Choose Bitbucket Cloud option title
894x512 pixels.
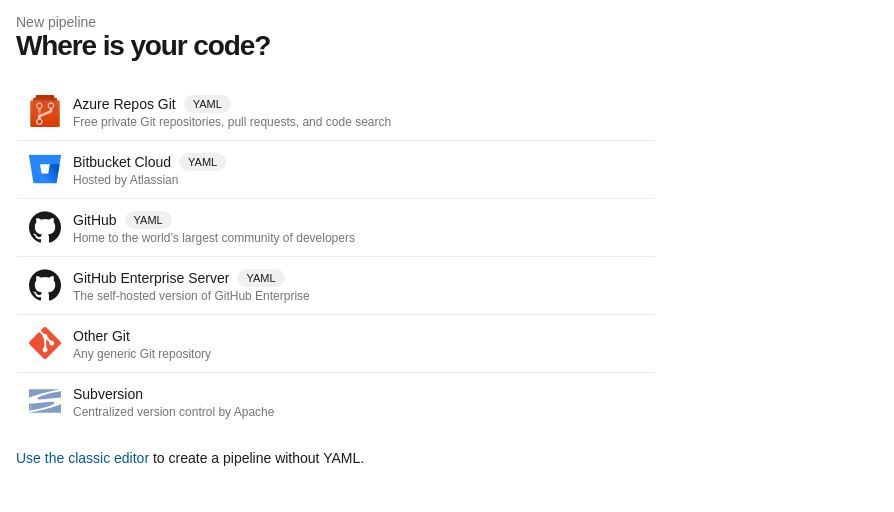(x=122, y=162)
